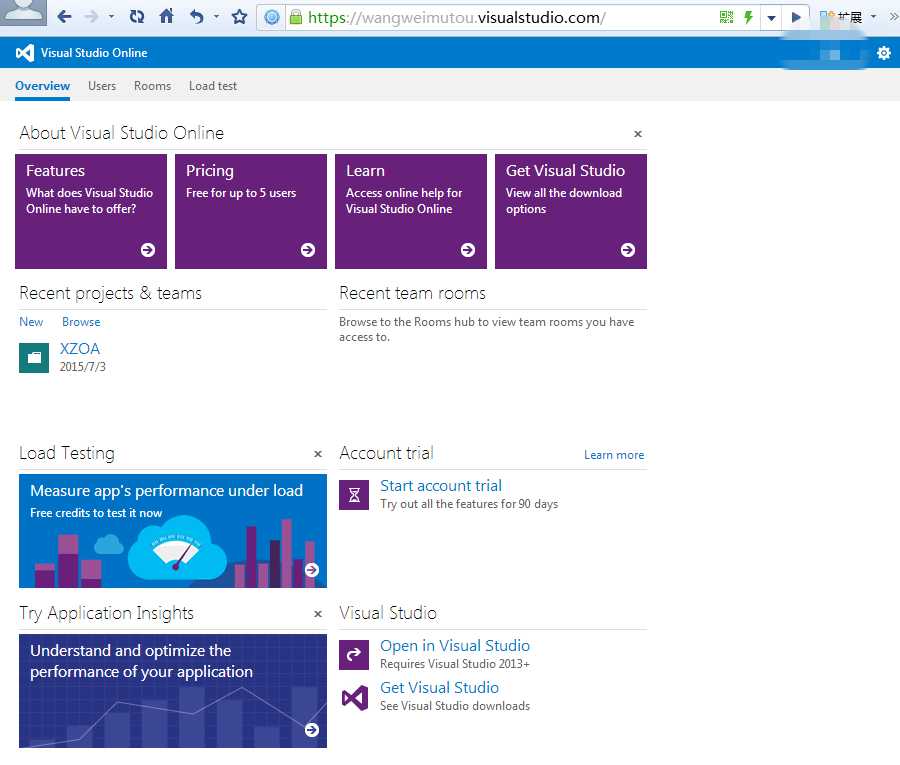Bookmark the page with the star icon
Image resolution: width=900 pixels, height=765 pixels.
coord(239,17)
